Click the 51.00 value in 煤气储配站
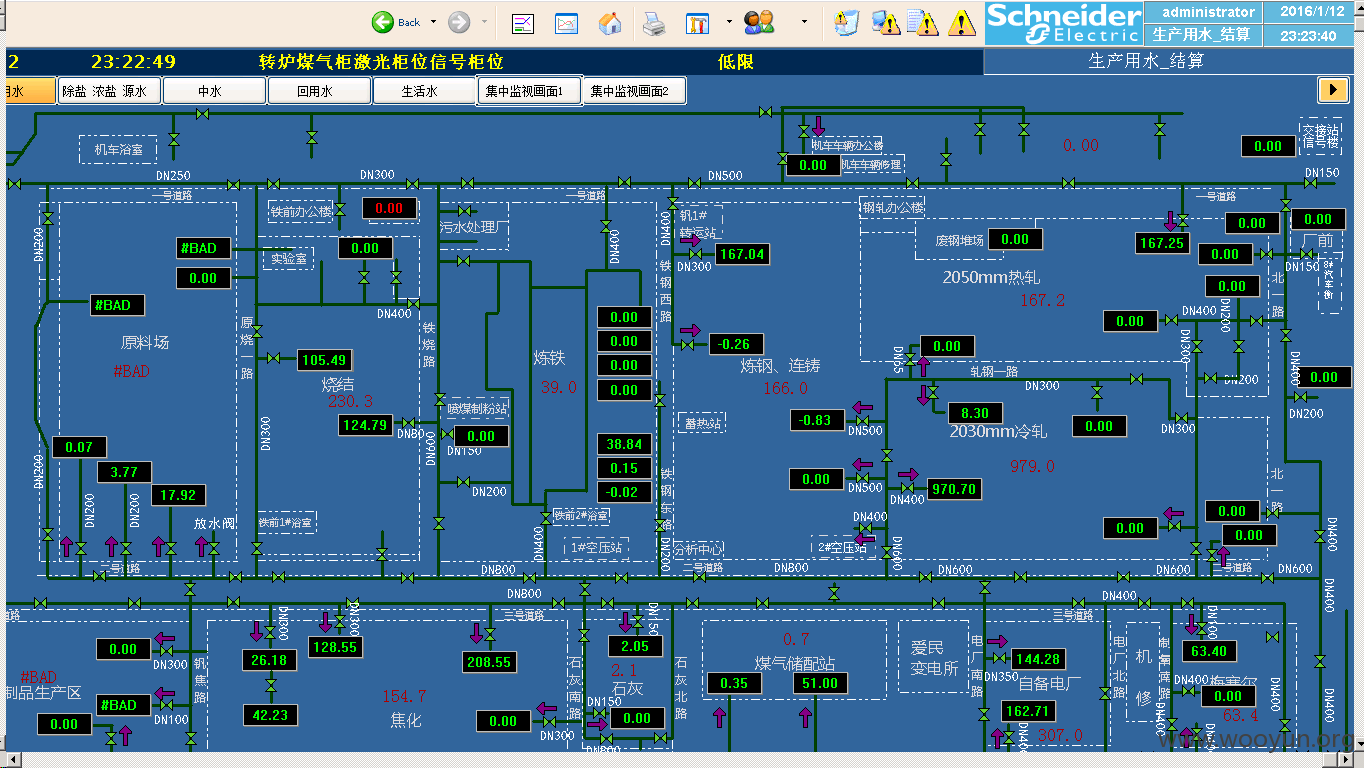The width and height of the screenshot is (1364, 768). [821, 683]
